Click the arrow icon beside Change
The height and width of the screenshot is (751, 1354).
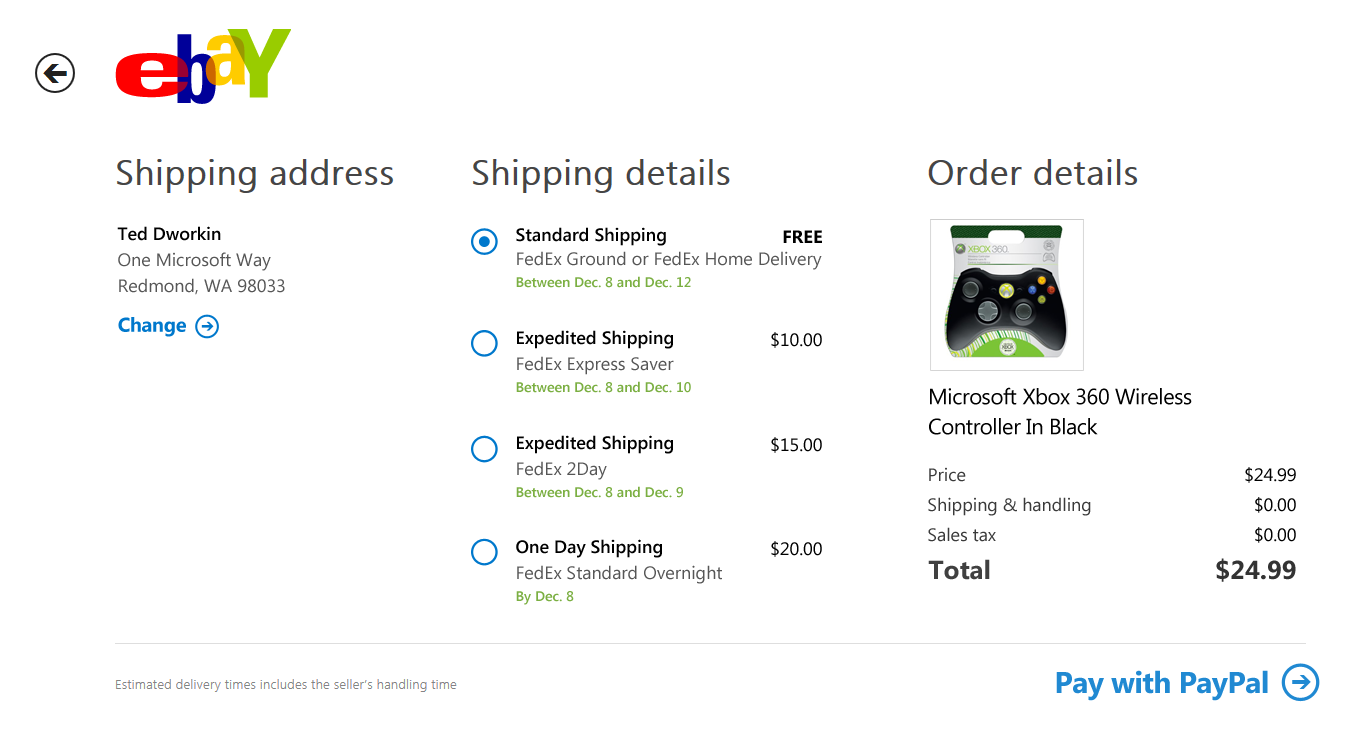207,326
